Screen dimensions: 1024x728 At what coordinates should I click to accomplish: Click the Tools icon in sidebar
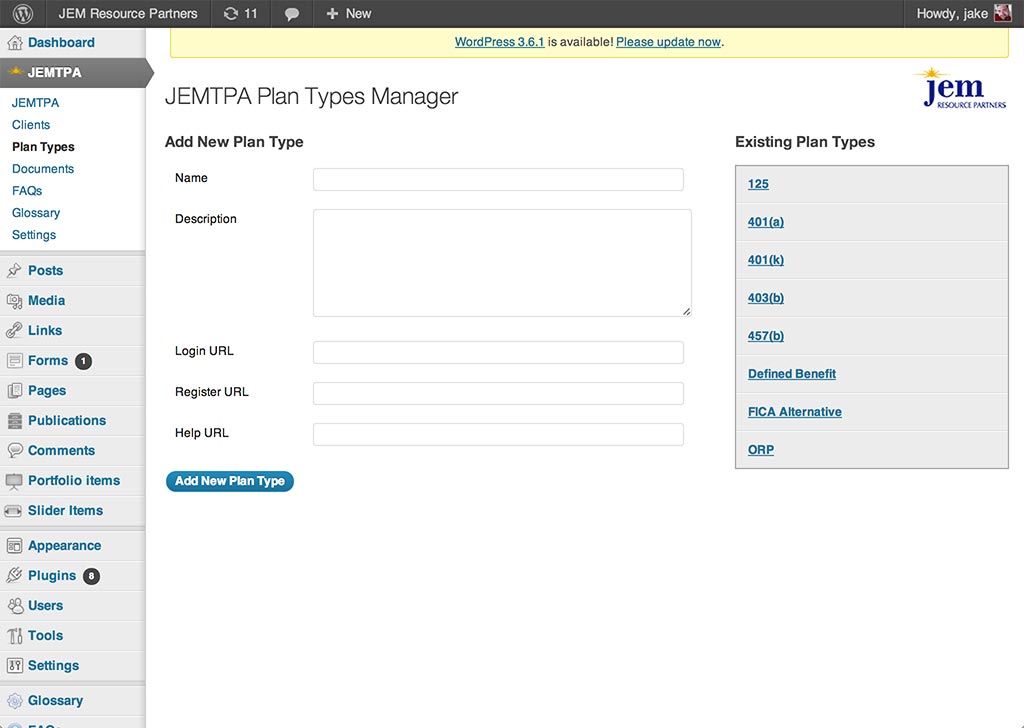pos(14,636)
